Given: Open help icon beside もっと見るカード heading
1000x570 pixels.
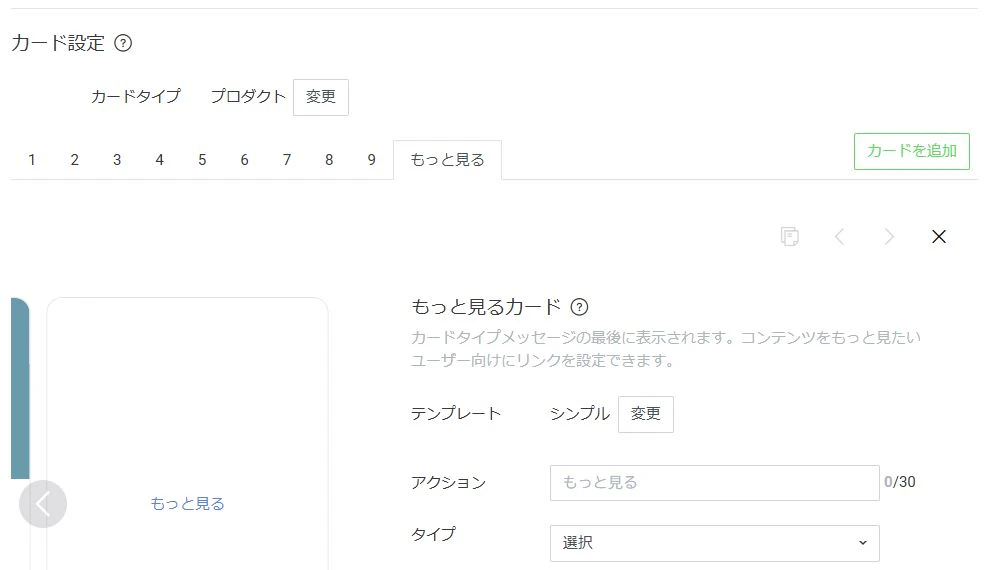Looking at the screenshot, I should coord(579,307).
